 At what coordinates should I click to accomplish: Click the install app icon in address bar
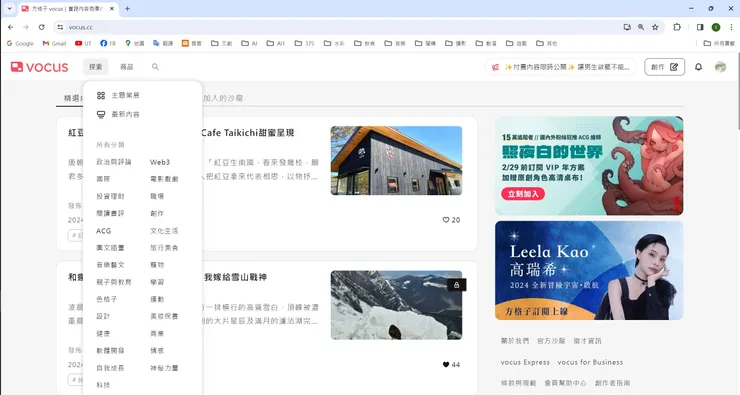(627, 27)
